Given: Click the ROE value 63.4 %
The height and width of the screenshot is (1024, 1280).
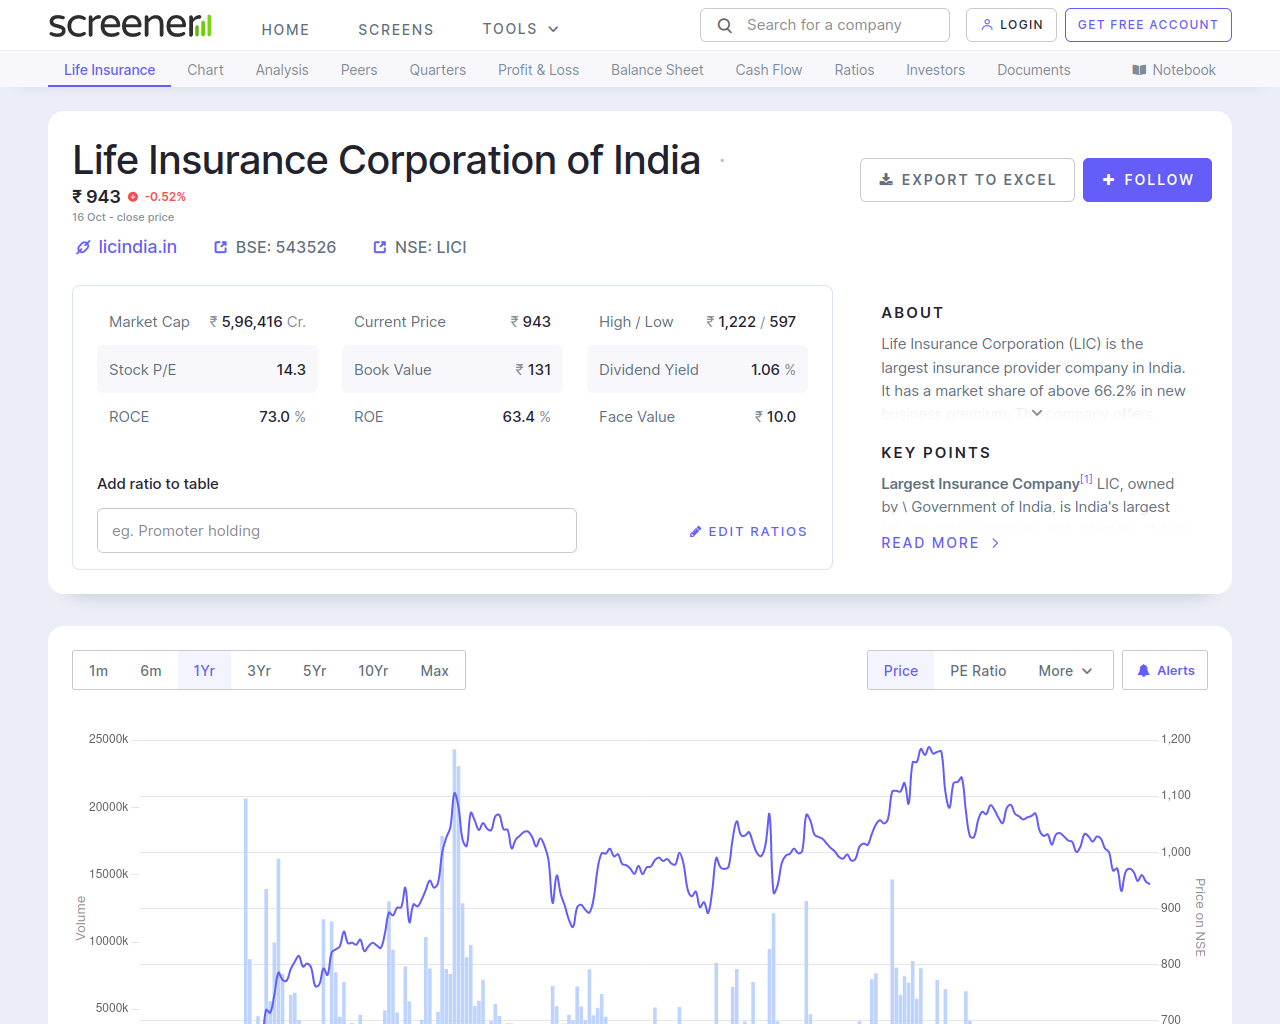Looking at the screenshot, I should (x=526, y=417).
